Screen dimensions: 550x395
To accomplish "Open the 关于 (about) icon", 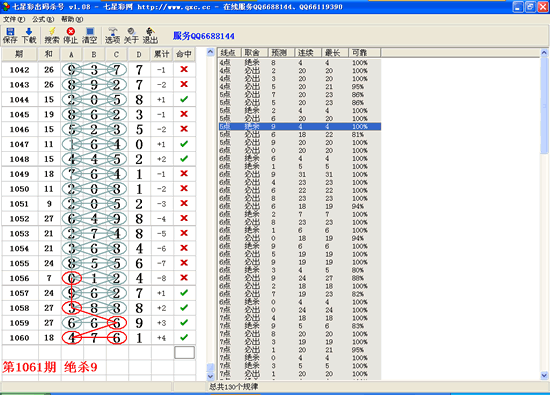I will pos(131,35).
